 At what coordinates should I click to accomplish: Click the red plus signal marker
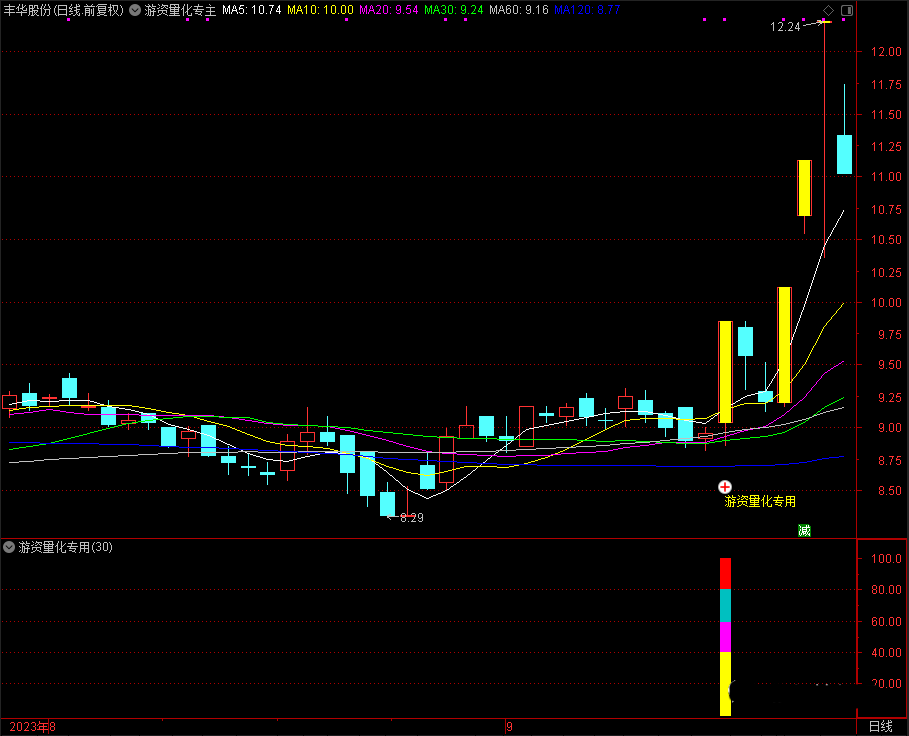pyautogui.click(x=725, y=486)
